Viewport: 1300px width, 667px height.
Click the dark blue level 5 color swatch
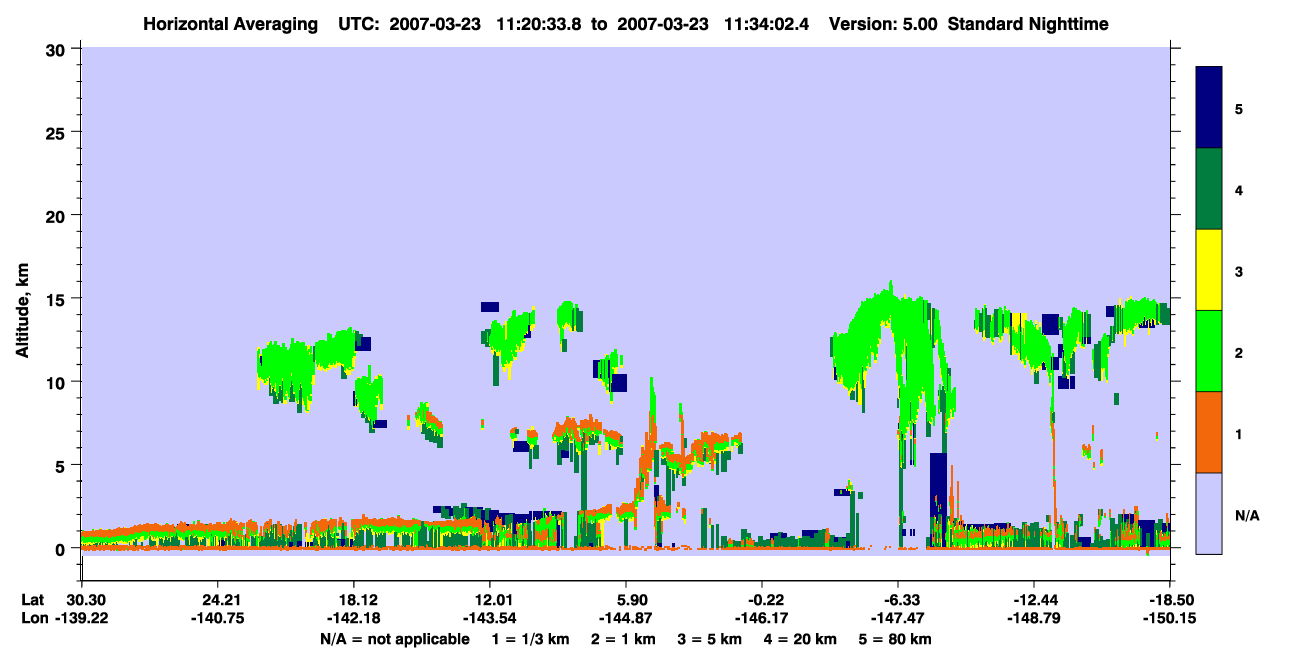[1209, 108]
